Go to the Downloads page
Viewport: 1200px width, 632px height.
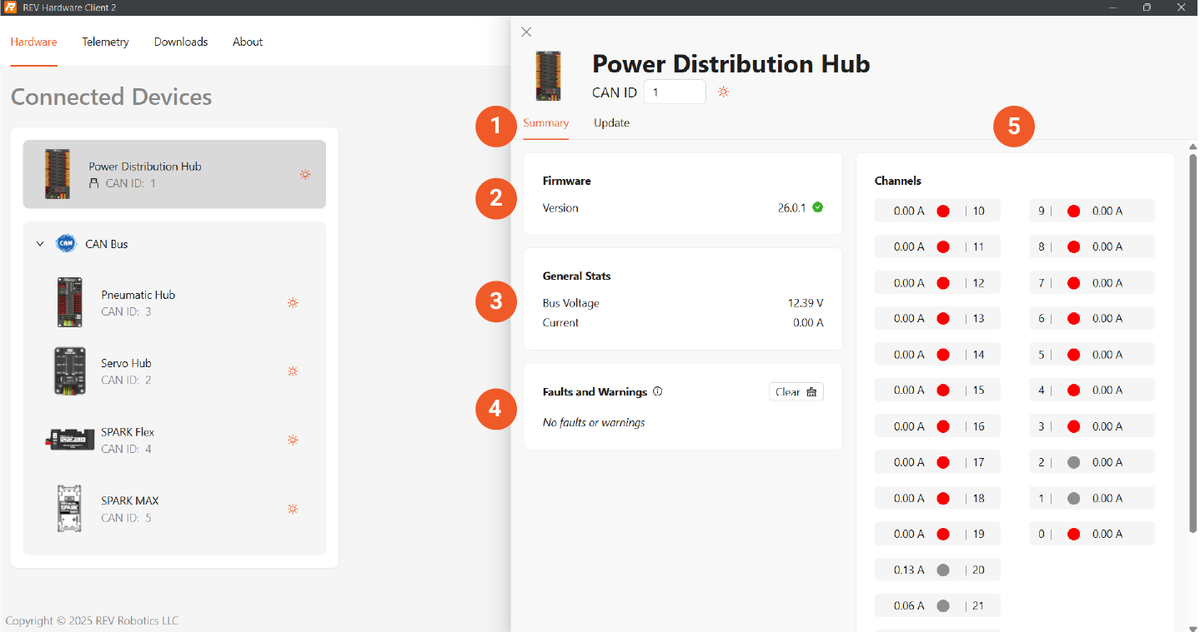click(x=181, y=42)
